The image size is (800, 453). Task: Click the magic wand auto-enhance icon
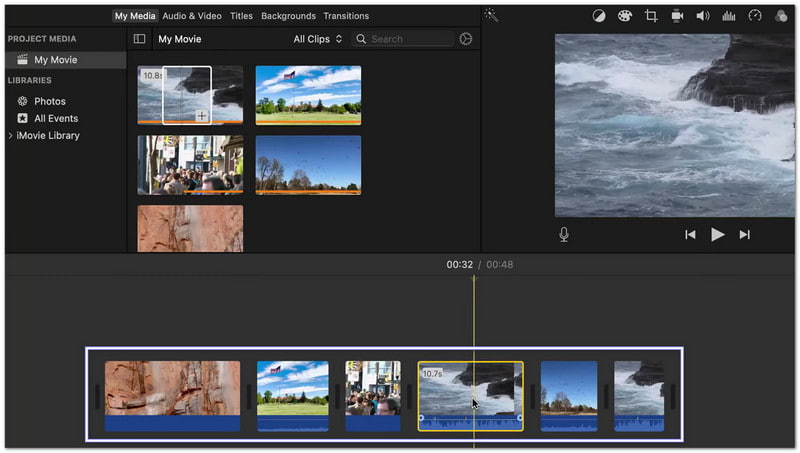(491, 15)
